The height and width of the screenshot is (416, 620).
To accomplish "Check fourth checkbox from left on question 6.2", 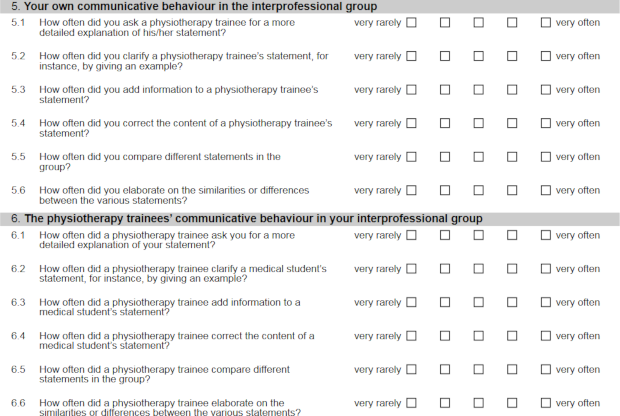I will 512,269.
